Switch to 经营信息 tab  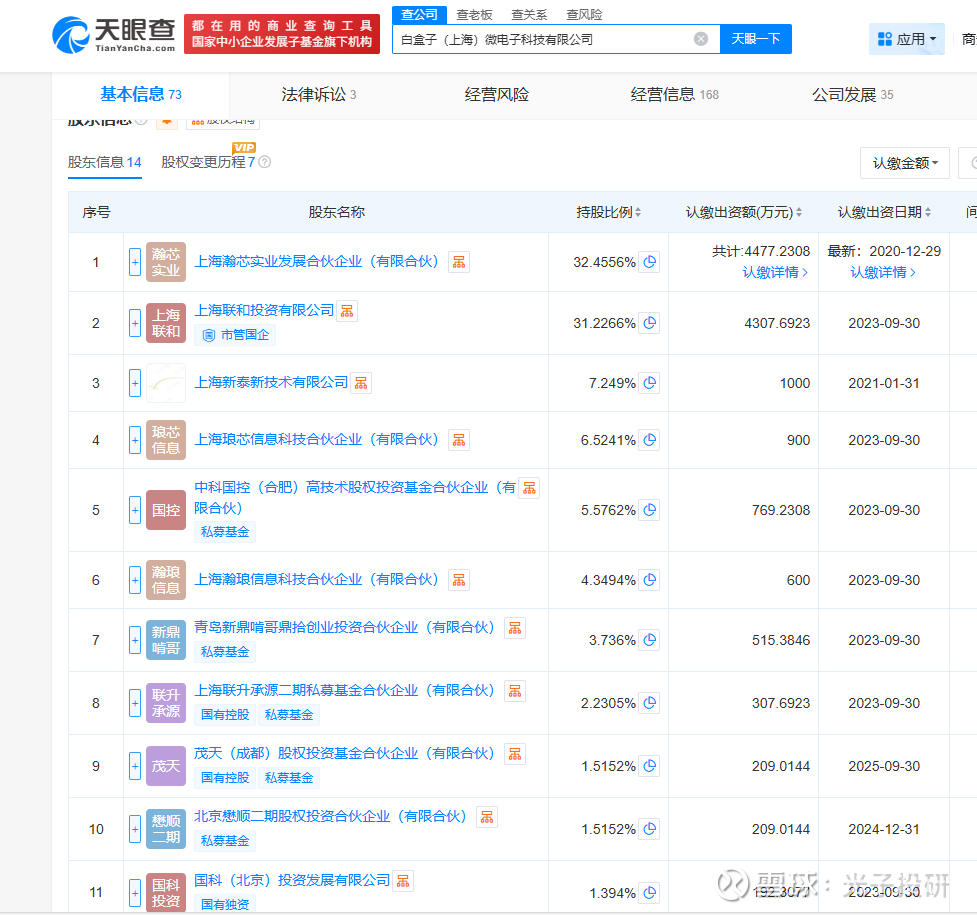674,95
